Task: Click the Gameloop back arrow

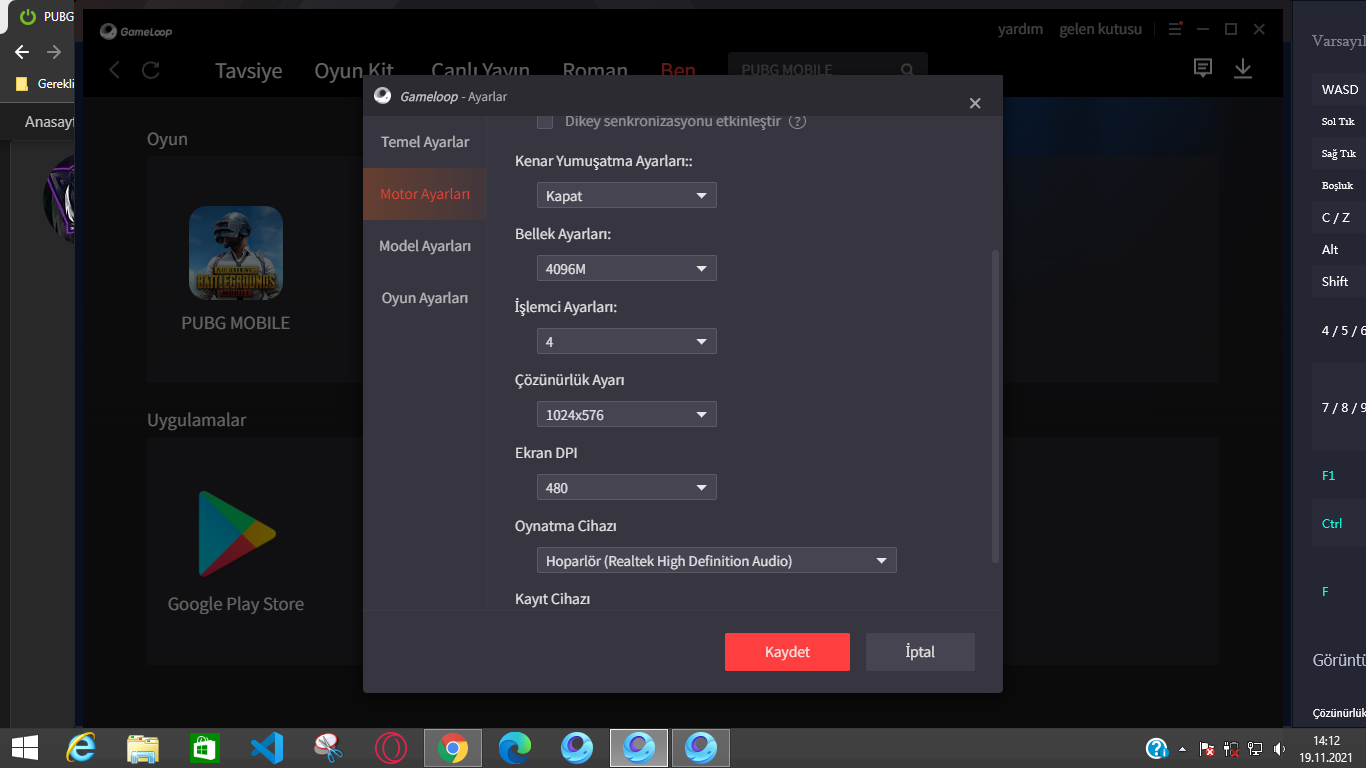Action: [115, 70]
